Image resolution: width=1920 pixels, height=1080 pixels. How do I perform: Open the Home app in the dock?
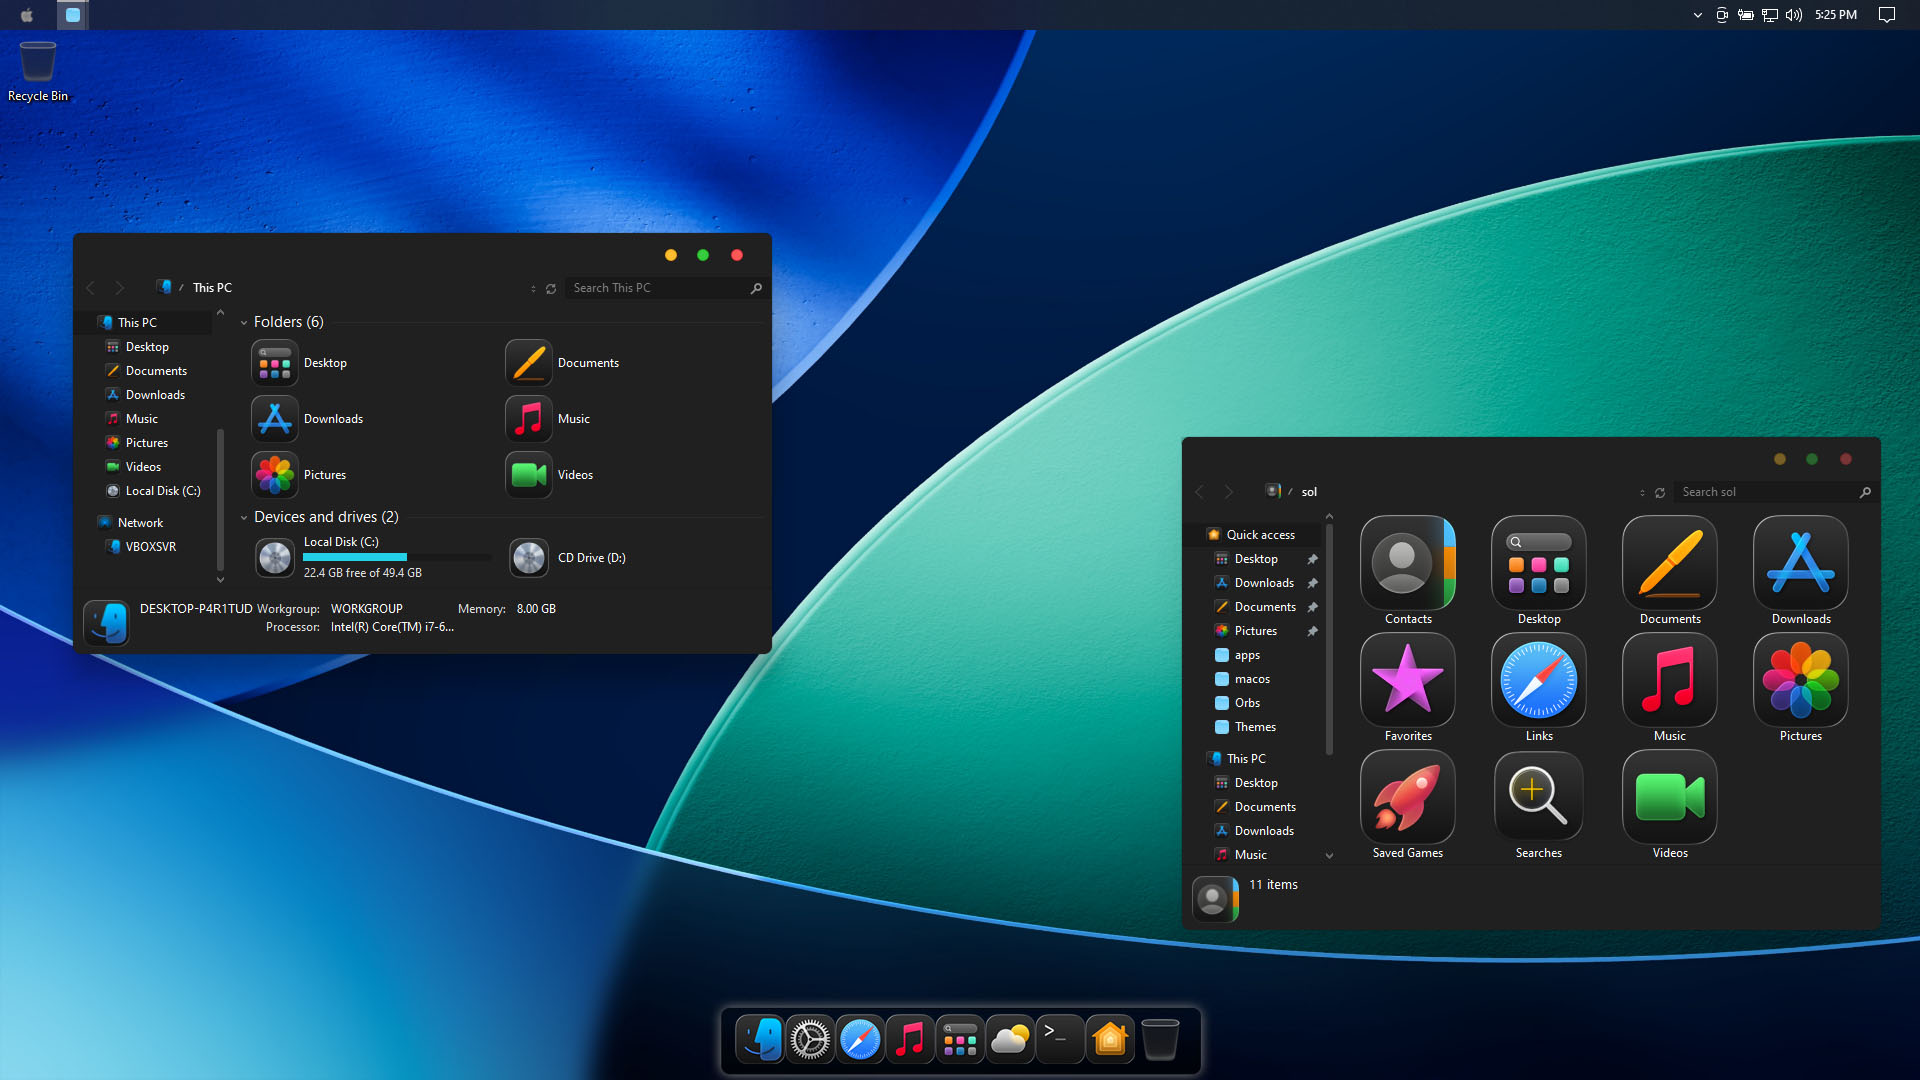(1110, 1039)
